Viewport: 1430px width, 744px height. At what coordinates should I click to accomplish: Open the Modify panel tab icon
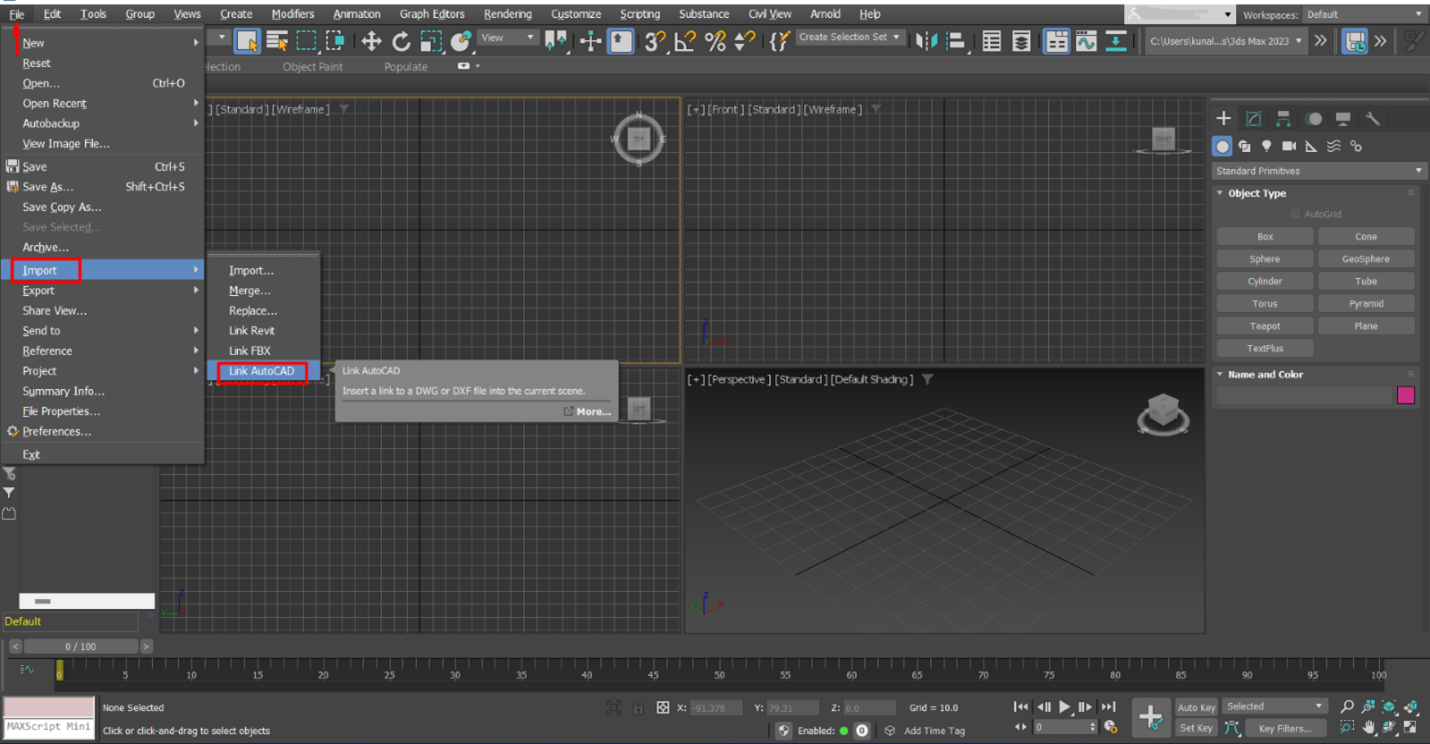(x=1253, y=119)
